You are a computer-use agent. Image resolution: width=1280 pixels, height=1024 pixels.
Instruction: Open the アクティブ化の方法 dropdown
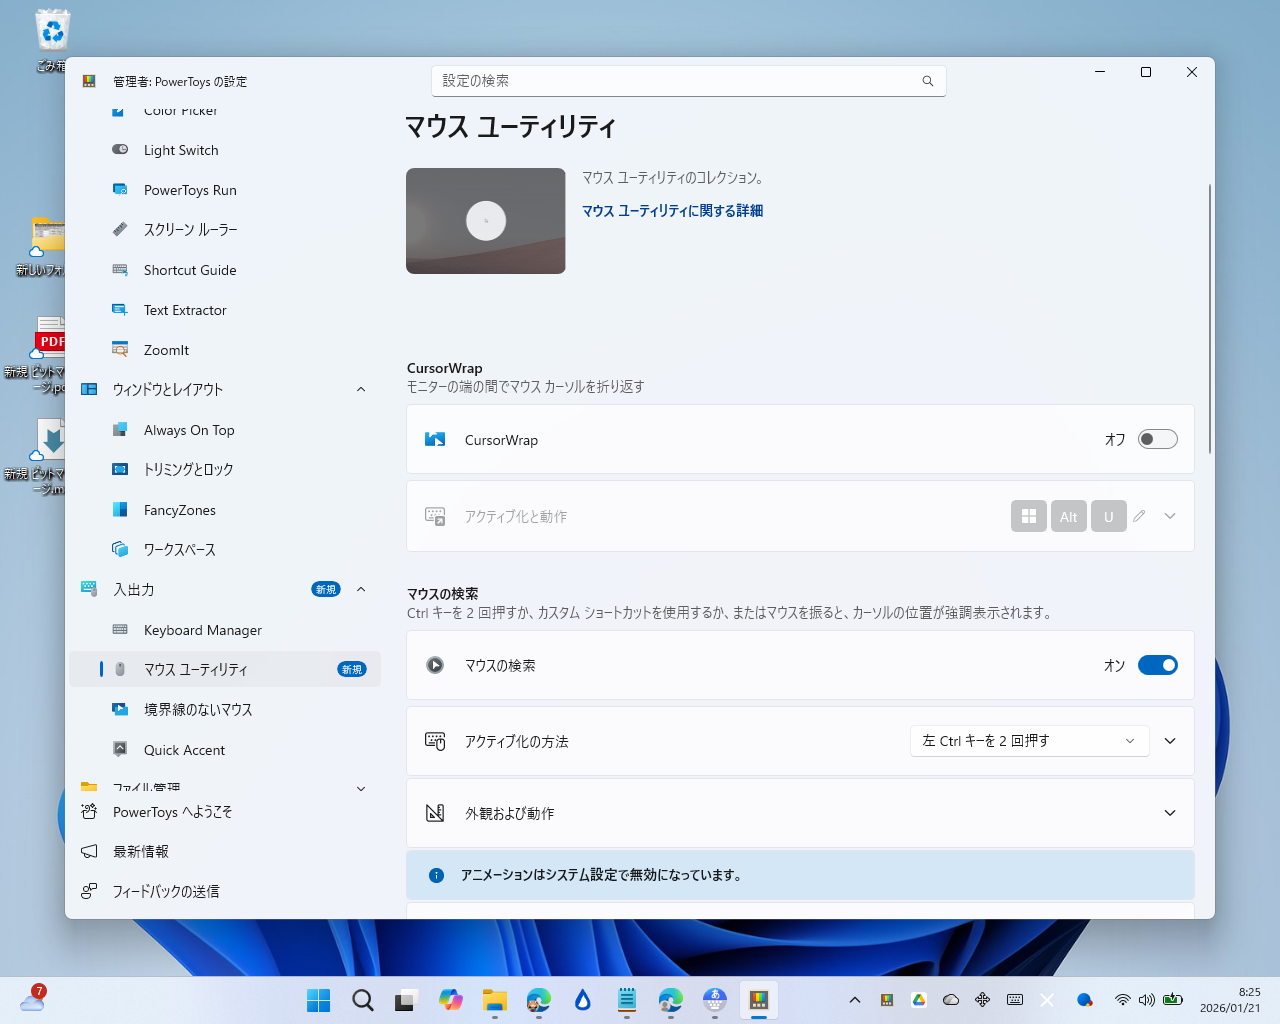(1028, 741)
